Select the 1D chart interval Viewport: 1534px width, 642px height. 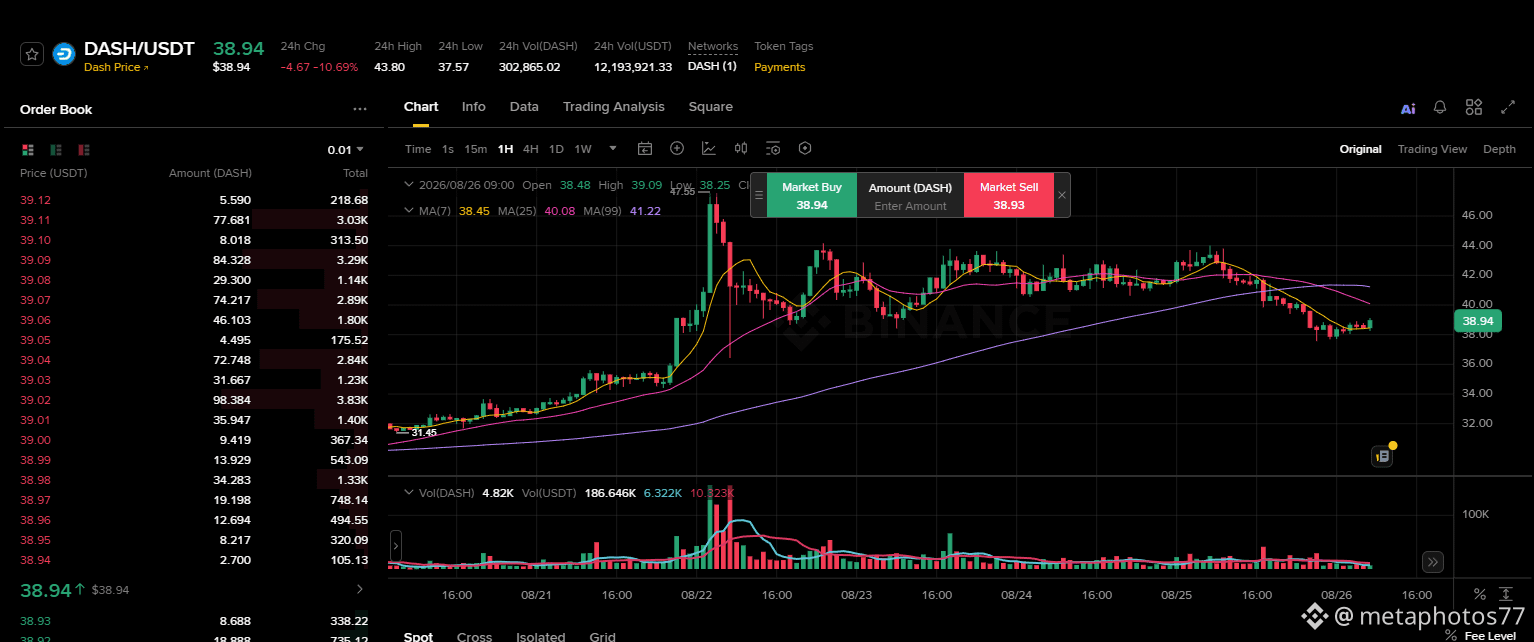pyautogui.click(x=557, y=149)
